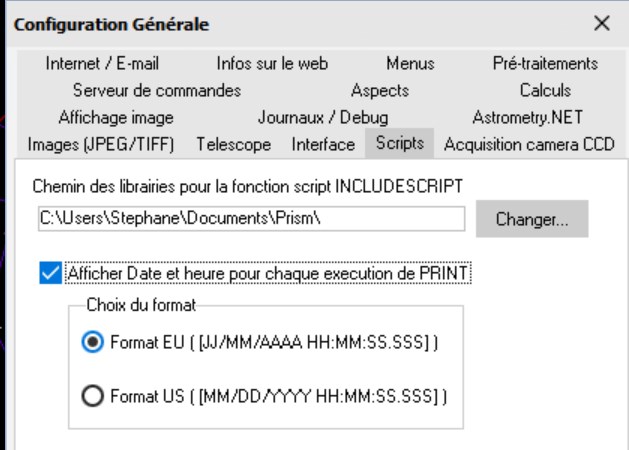The width and height of the screenshot is (629, 450).
Task: Switch to Infos sur le web tab
Action: [x=272, y=64]
